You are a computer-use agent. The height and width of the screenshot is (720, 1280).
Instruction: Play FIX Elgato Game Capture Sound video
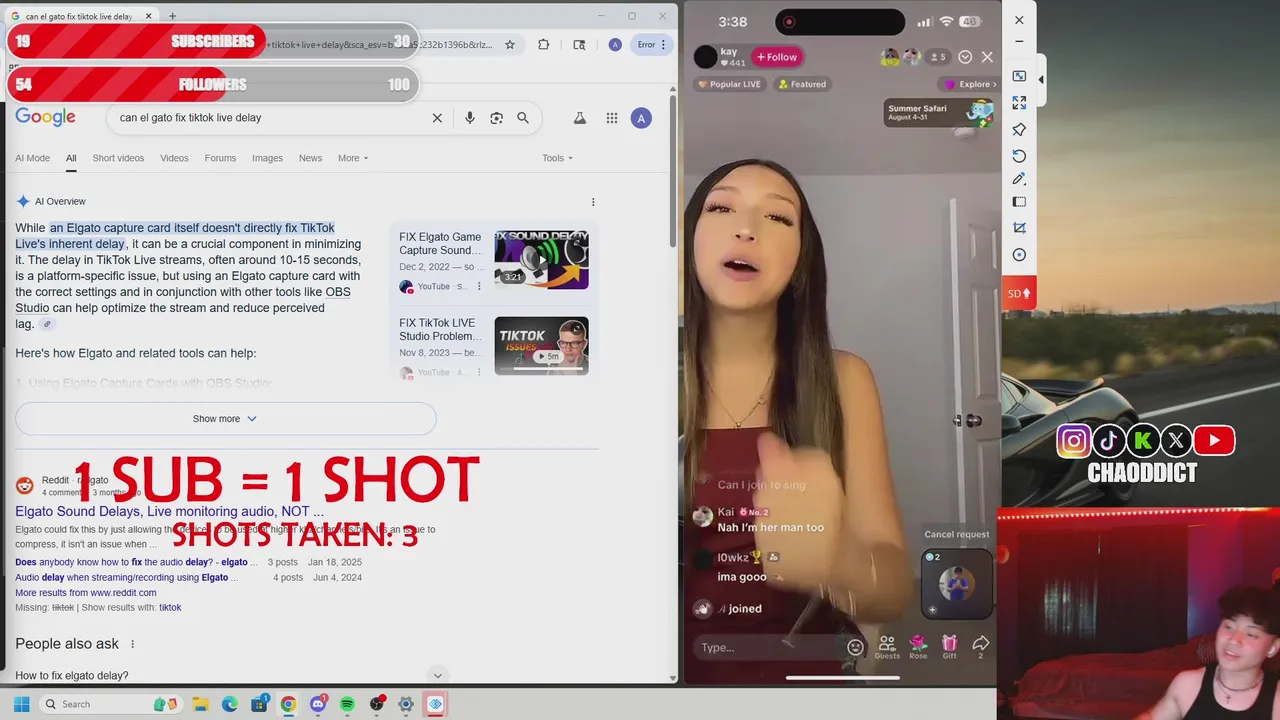pos(541,260)
